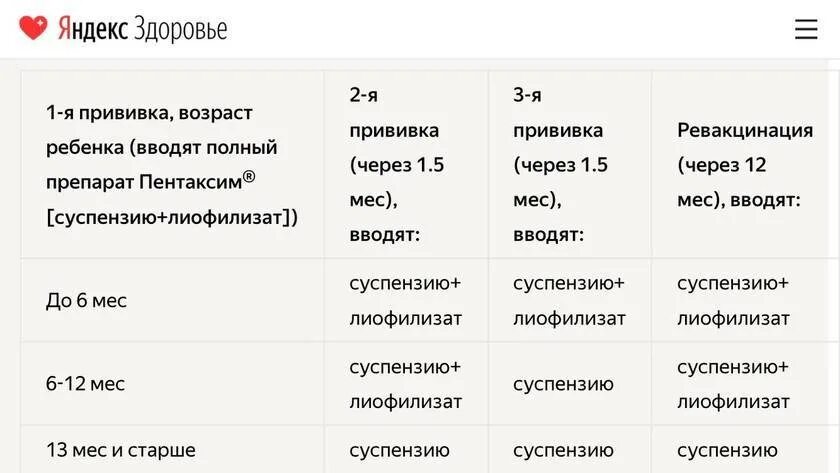This screenshot has width=840, height=473.
Task: Open the Яндекс Здоровье home link
Action: click(x=123, y=28)
